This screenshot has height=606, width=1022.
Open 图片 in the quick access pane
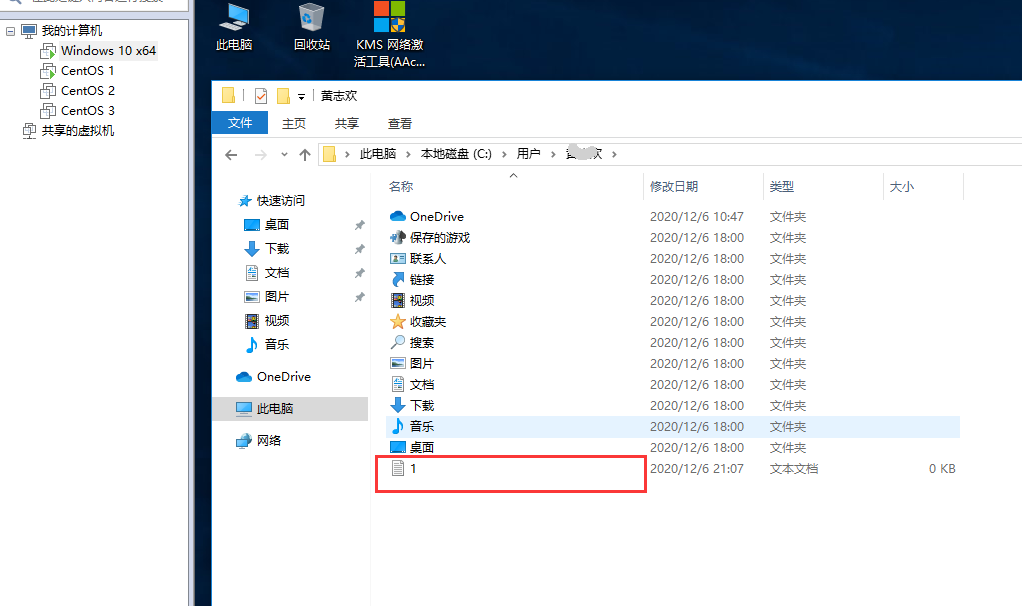point(276,297)
